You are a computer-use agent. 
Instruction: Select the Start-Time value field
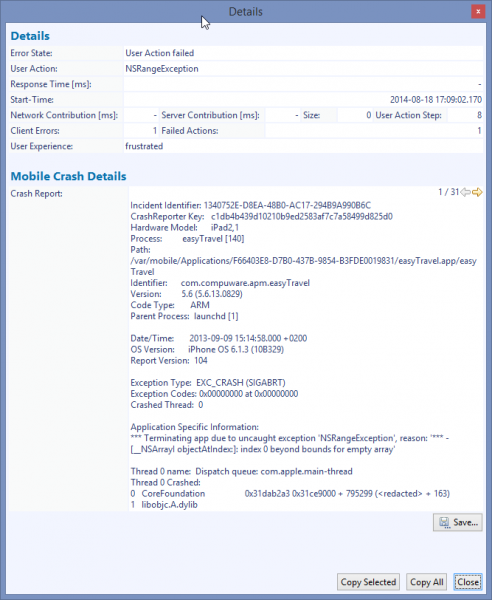(303, 100)
